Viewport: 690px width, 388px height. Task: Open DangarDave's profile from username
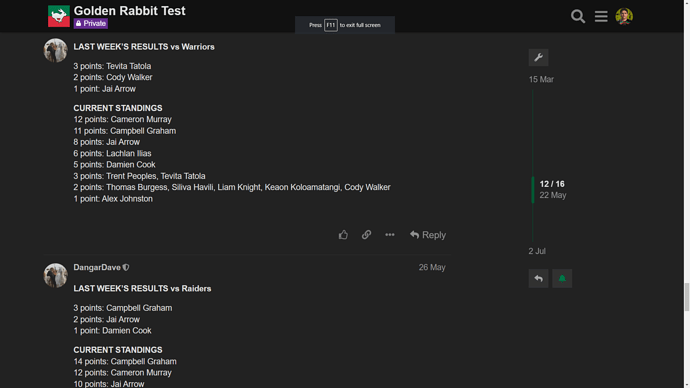click(x=97, y=267)
